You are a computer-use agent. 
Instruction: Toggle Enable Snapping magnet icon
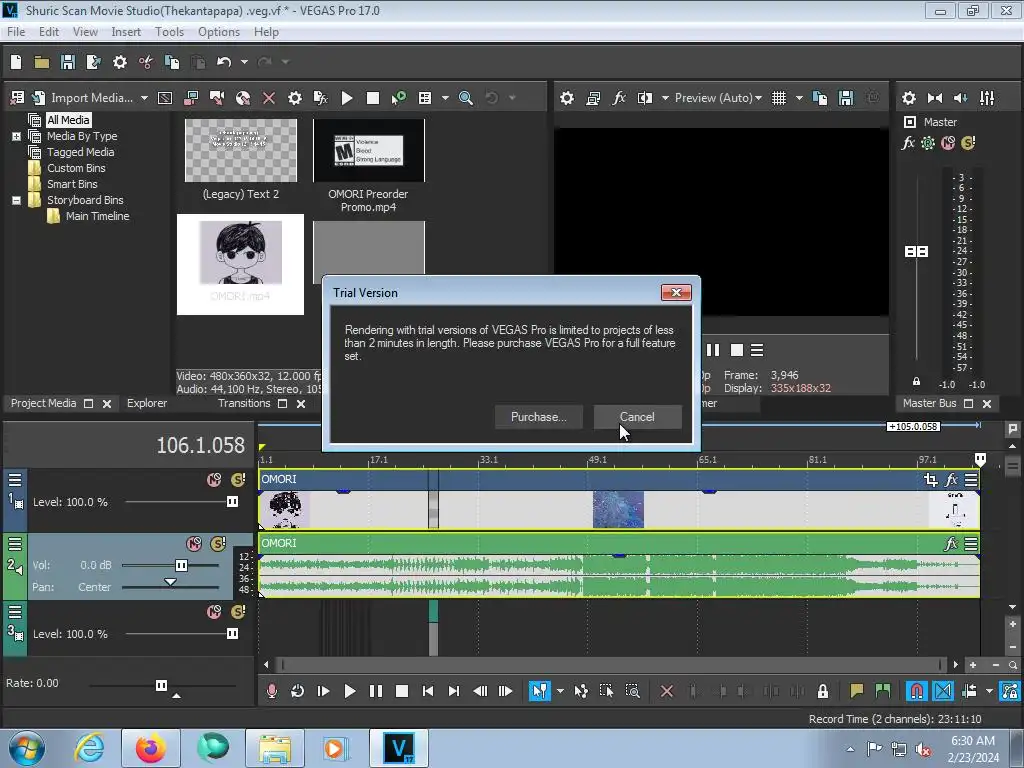[x=916, y=691]
